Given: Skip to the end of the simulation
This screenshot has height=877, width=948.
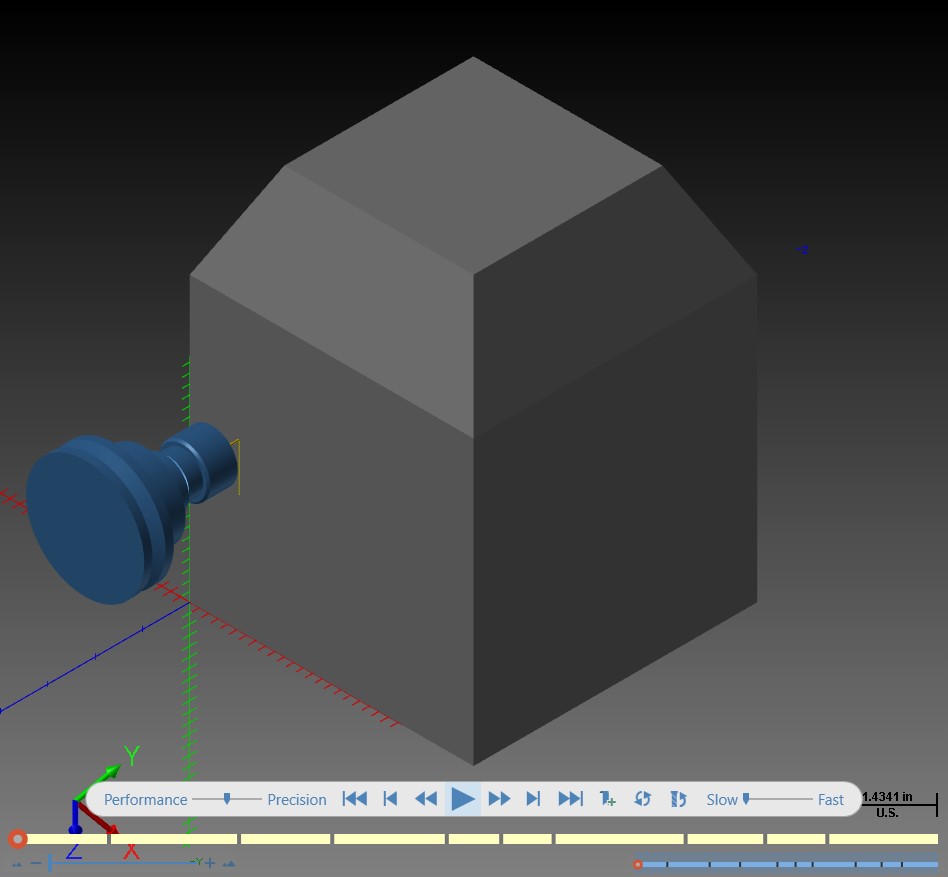Looking at the screenshot, I should tap(570, 798).
